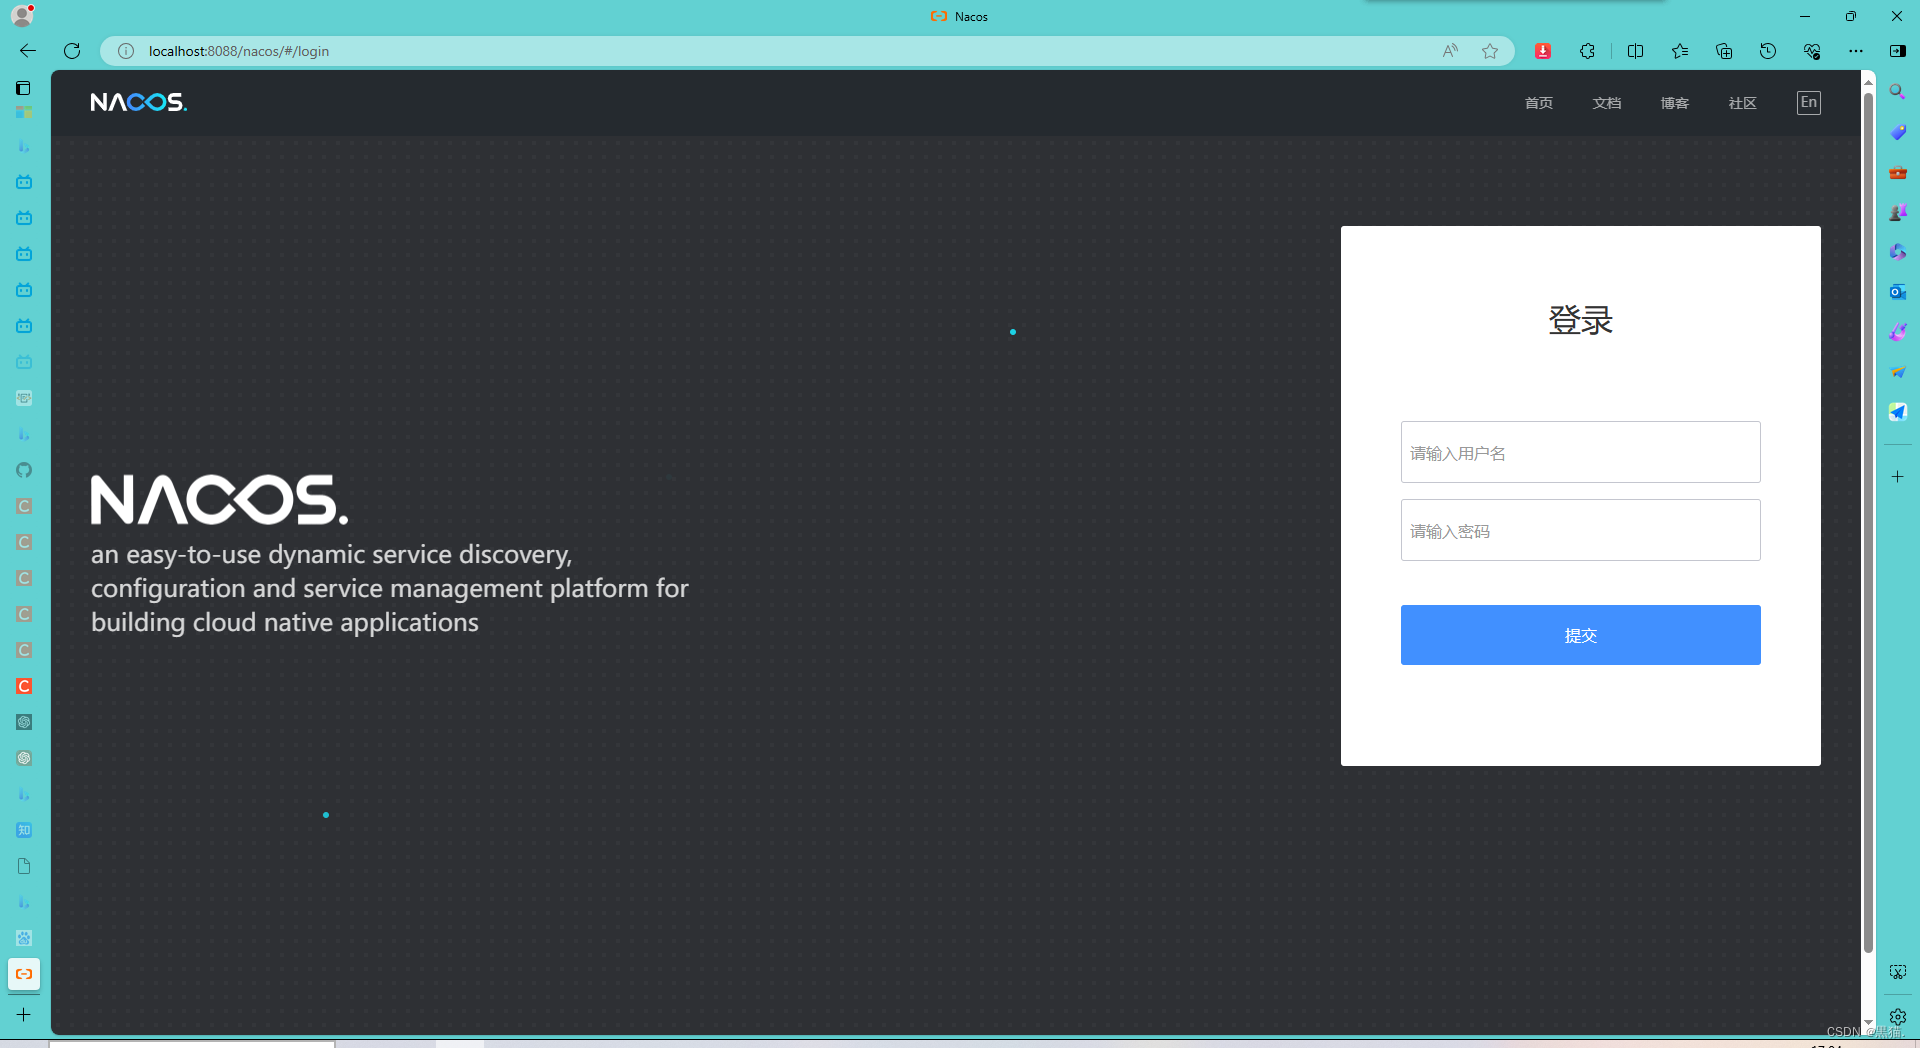Add an app to sidebar
1920x1048 pixels.
(x=1898, y=477)
